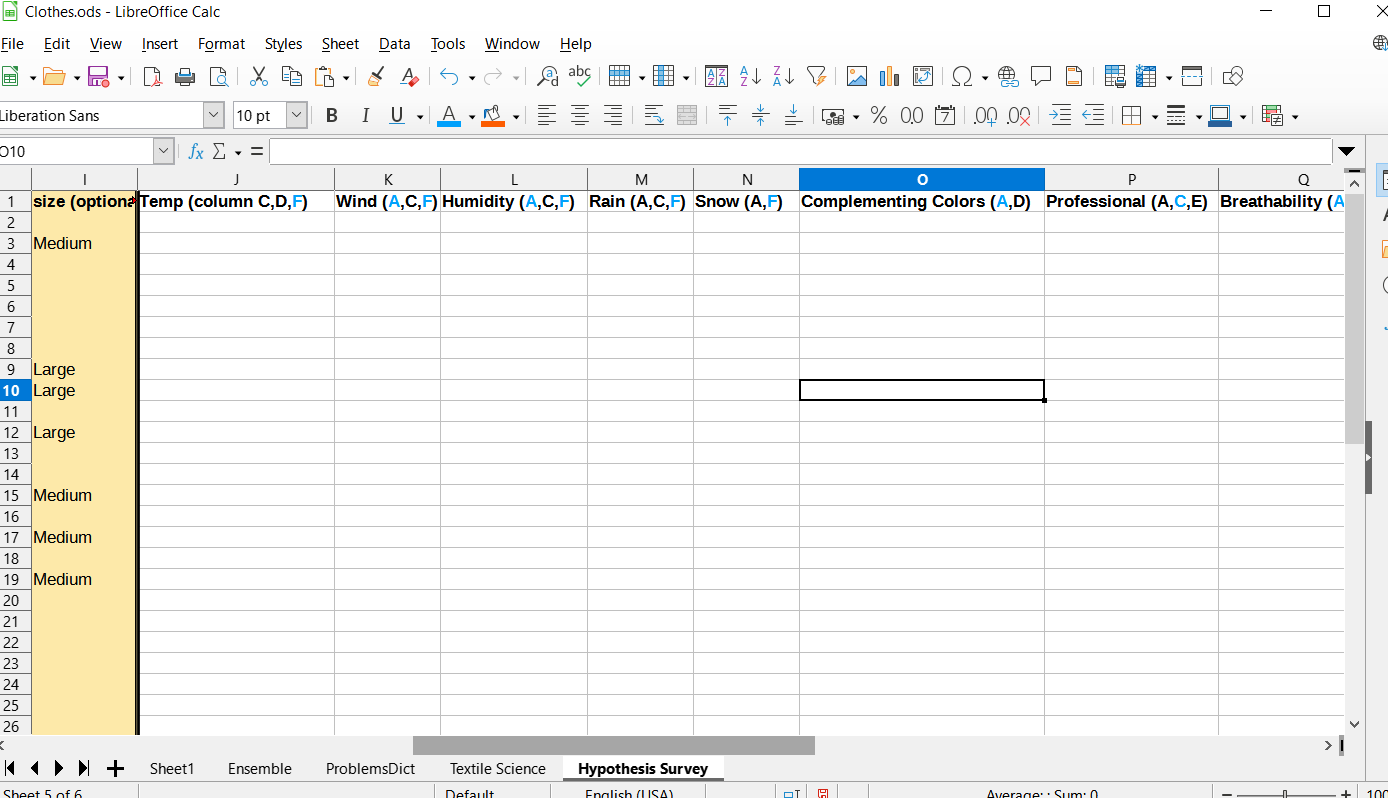Image resolution: width=1388 pixels, height=798 pixels.
Task: Expand the font size dropdown
Action: [296, 116]
